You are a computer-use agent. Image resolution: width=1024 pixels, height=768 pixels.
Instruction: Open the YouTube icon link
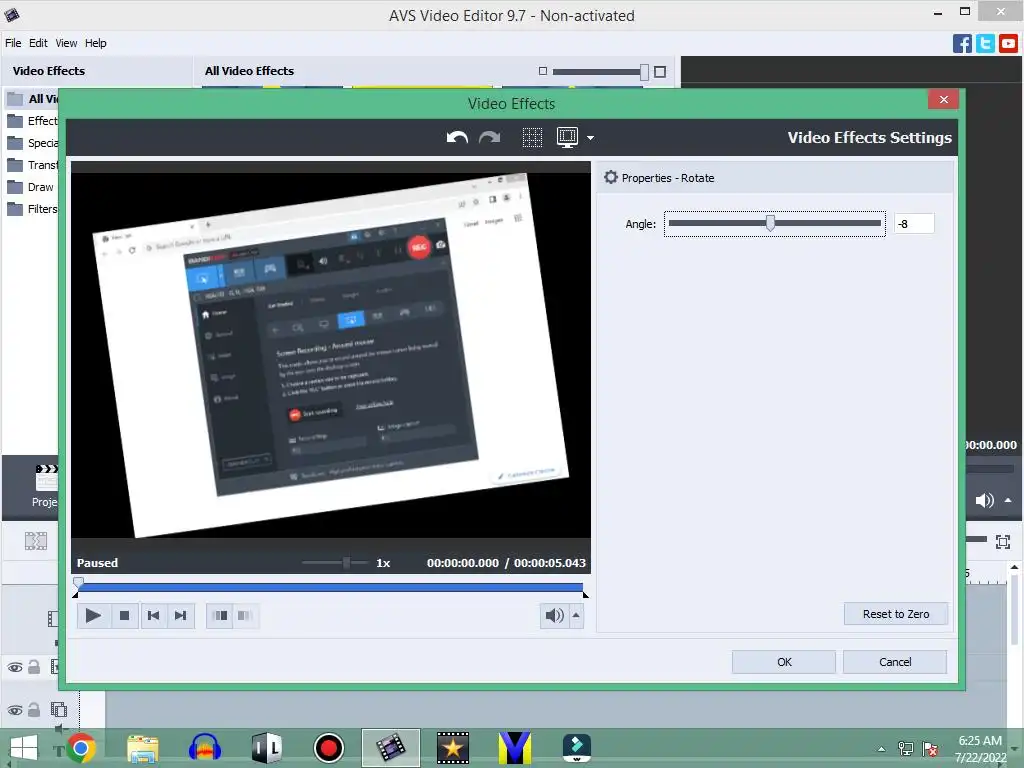(1008, 44)
